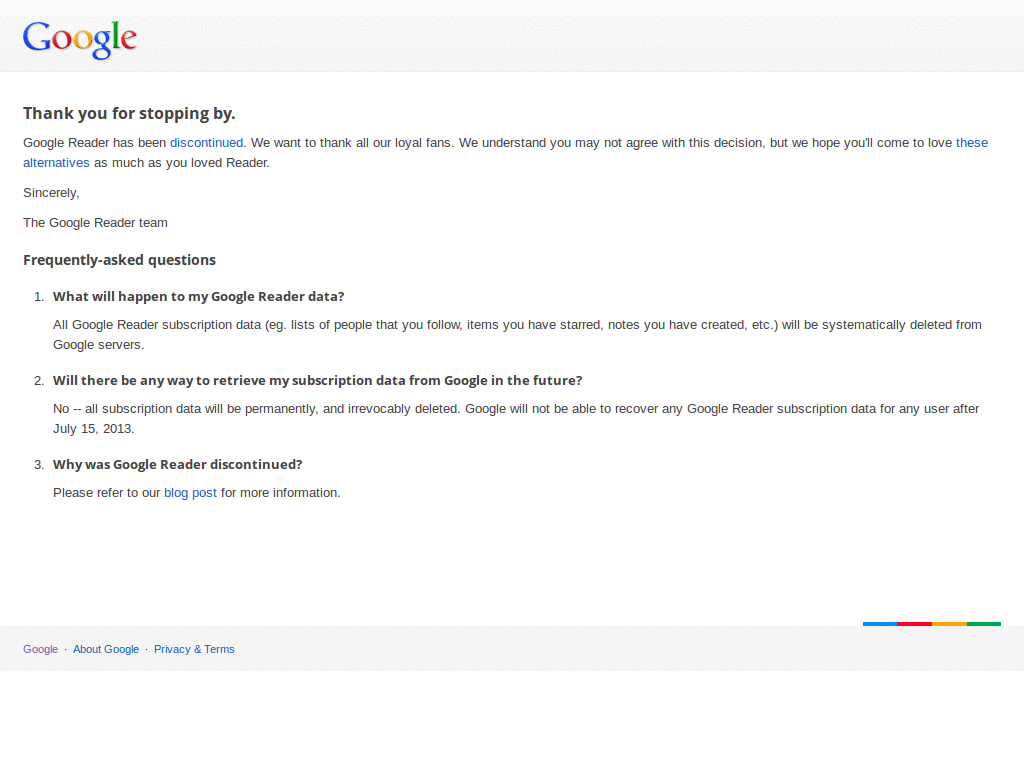Click the blue segment of the colored bar
This screenshot has height=768, width=1024.
pos(879,623)
